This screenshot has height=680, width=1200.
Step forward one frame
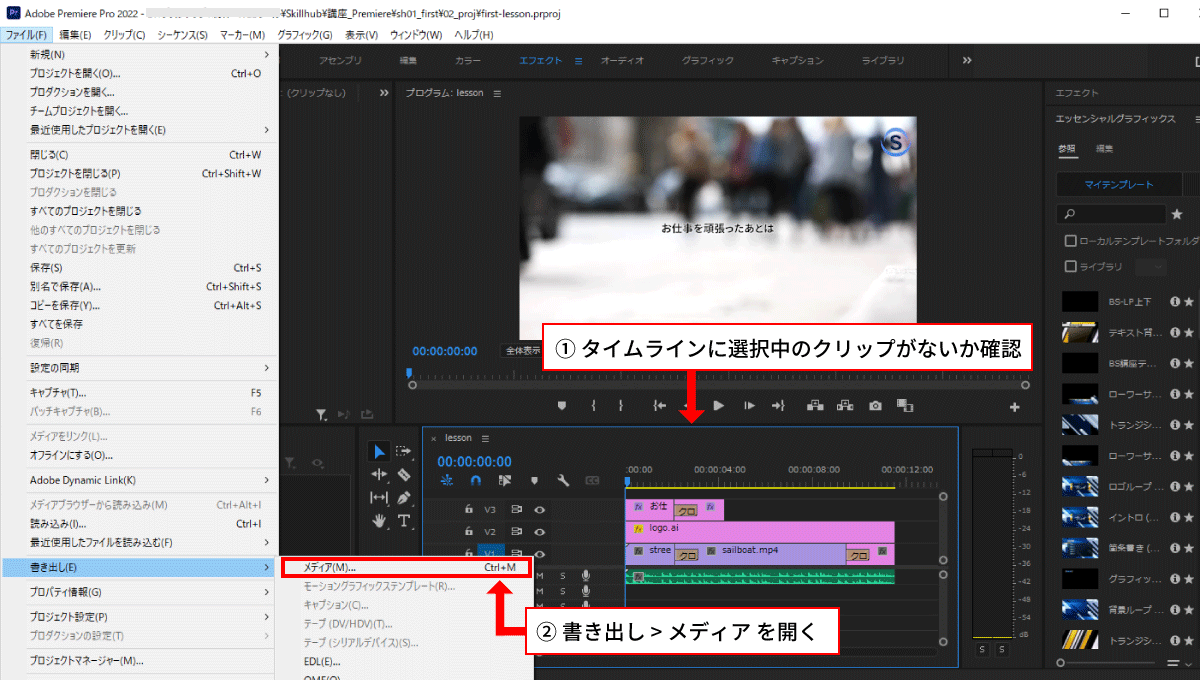pyautogui.click(x=749, y=405)
